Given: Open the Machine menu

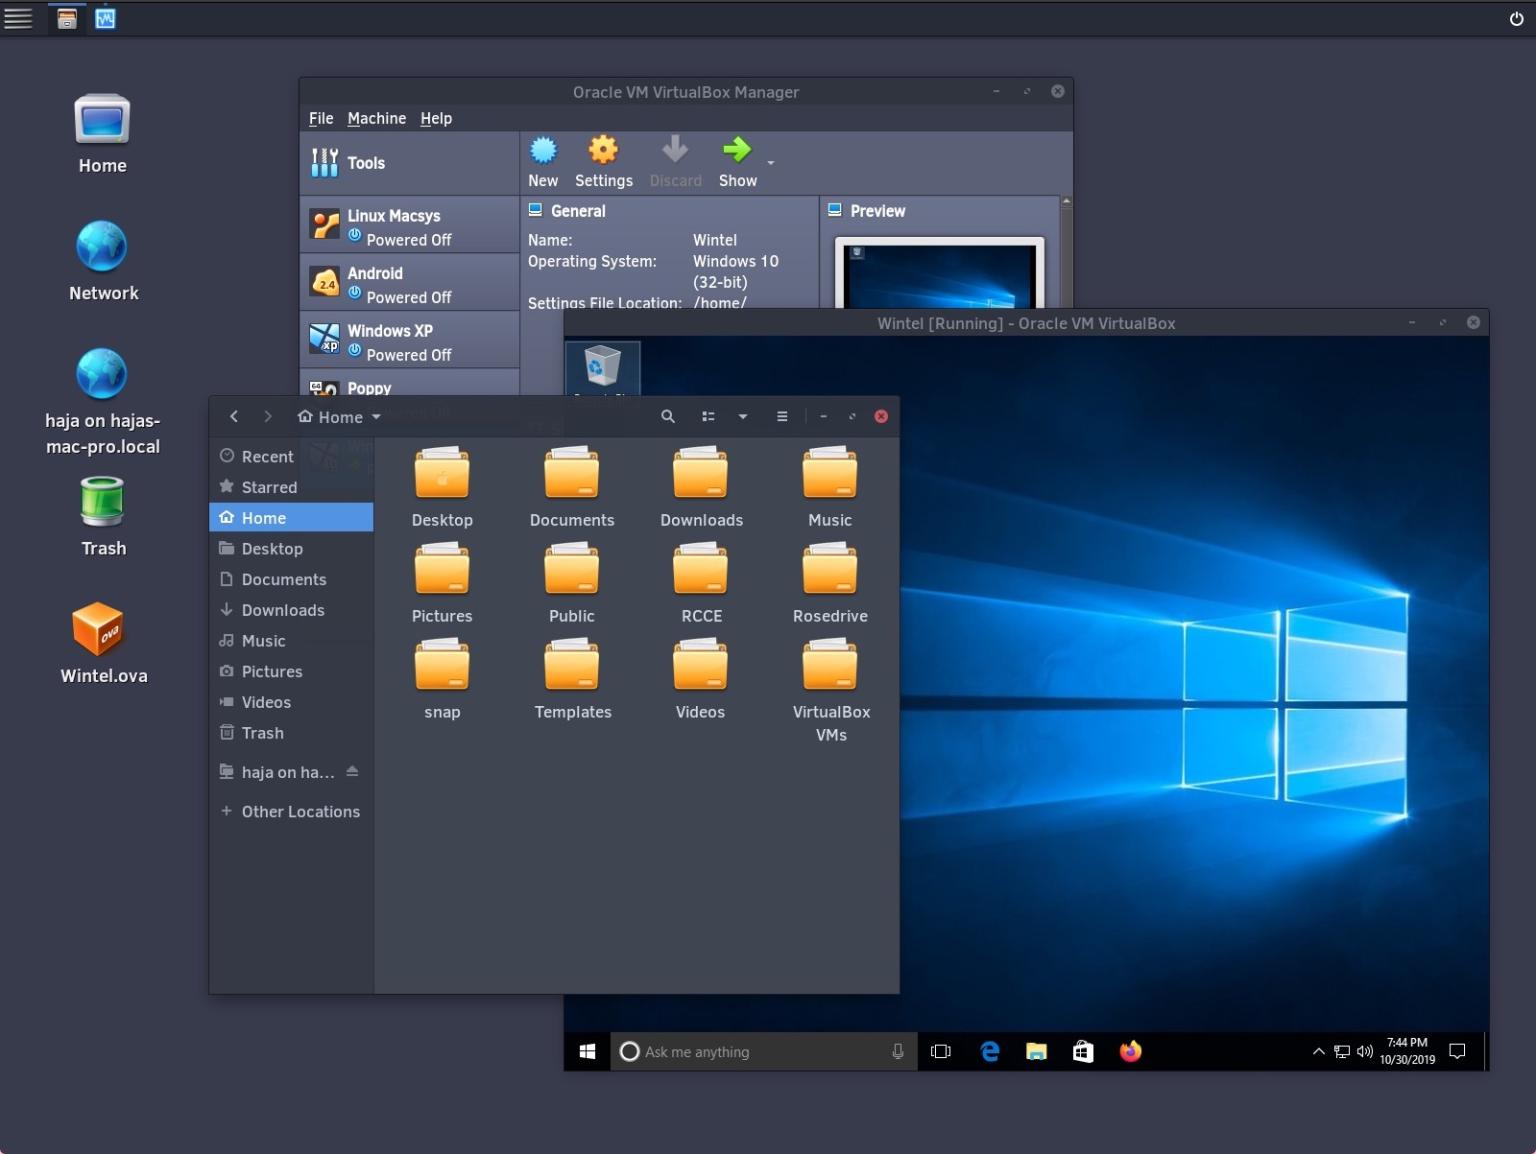Looking at the screenshot, I should [376, 118].
